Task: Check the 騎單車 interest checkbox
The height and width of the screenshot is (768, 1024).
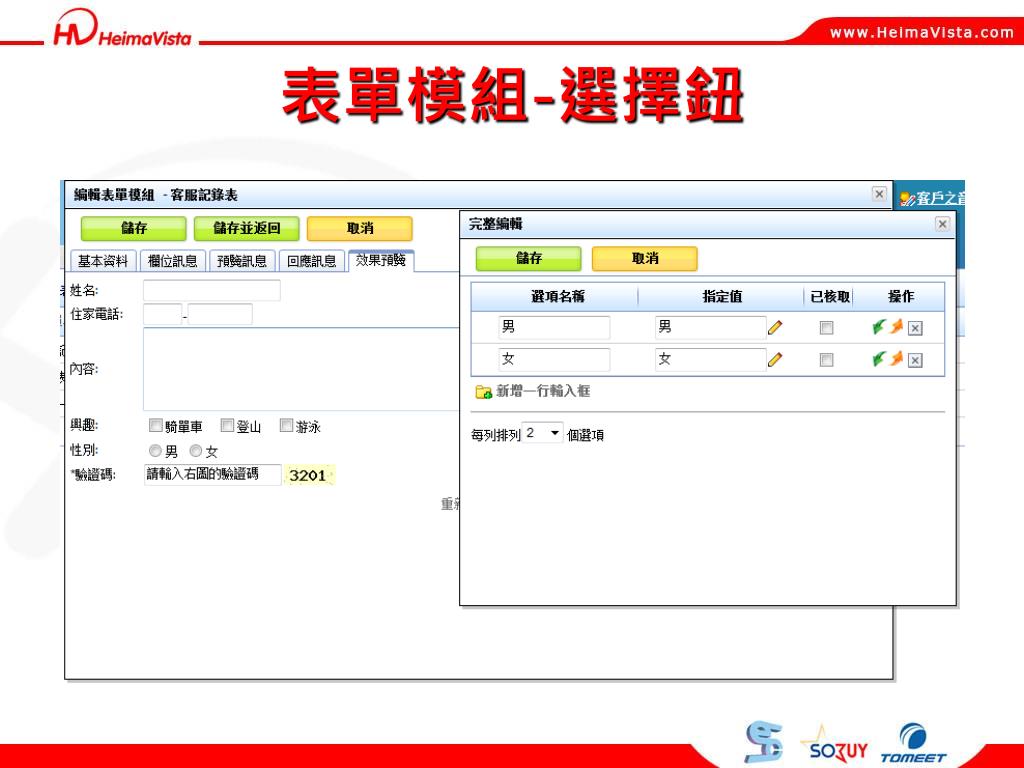Action: 155,426
